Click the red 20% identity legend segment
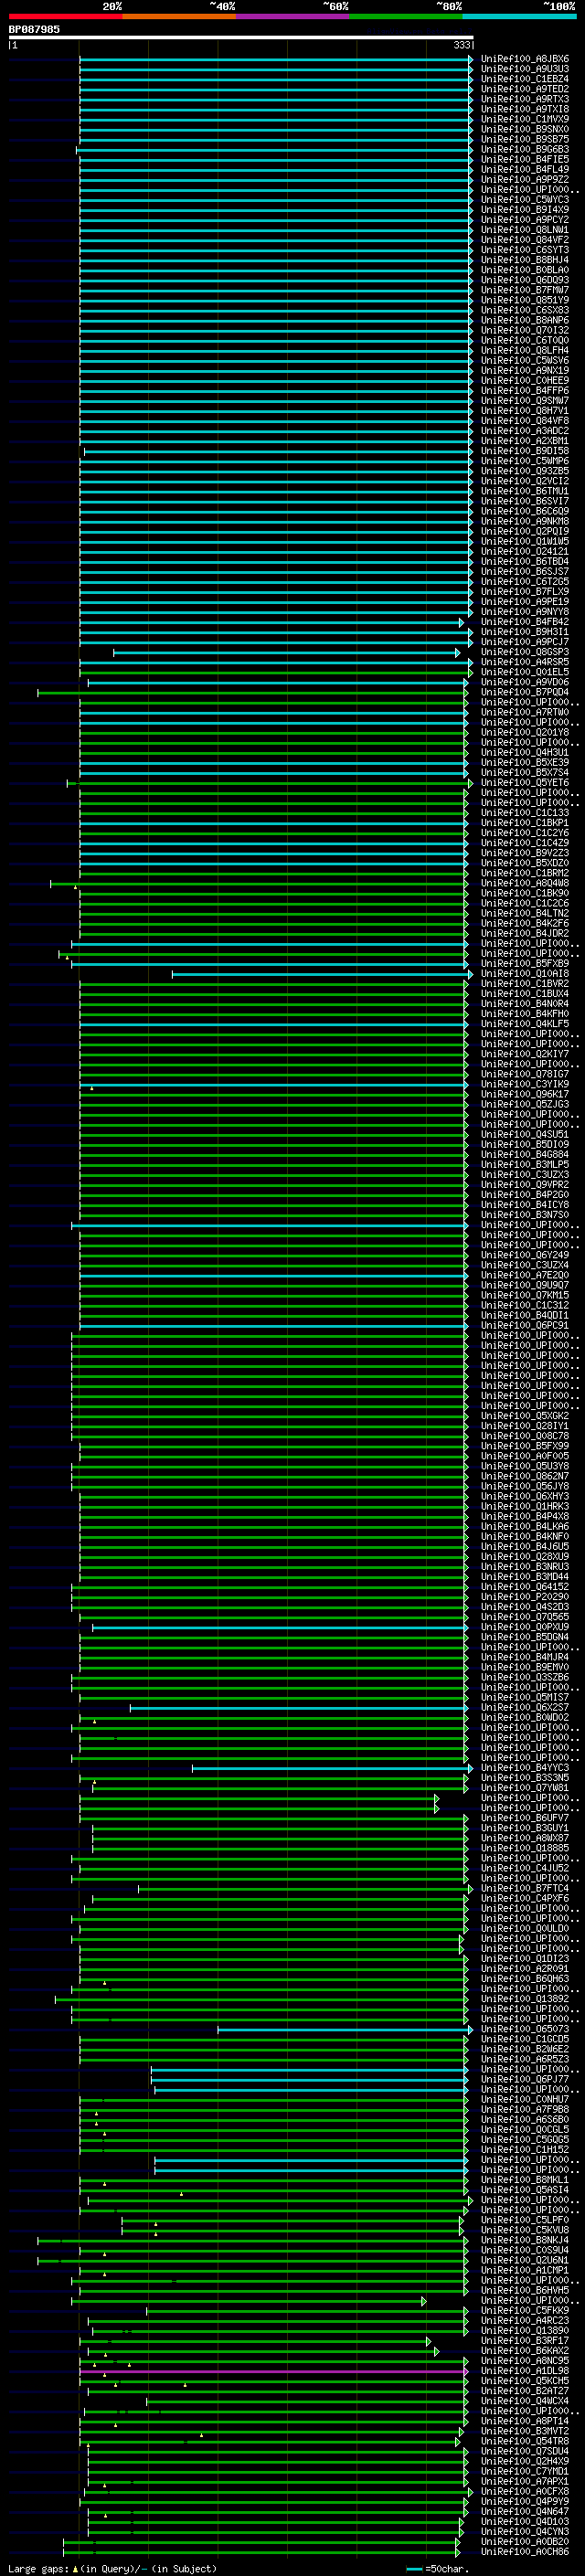The image size is (585, 2576). point(65,16)
